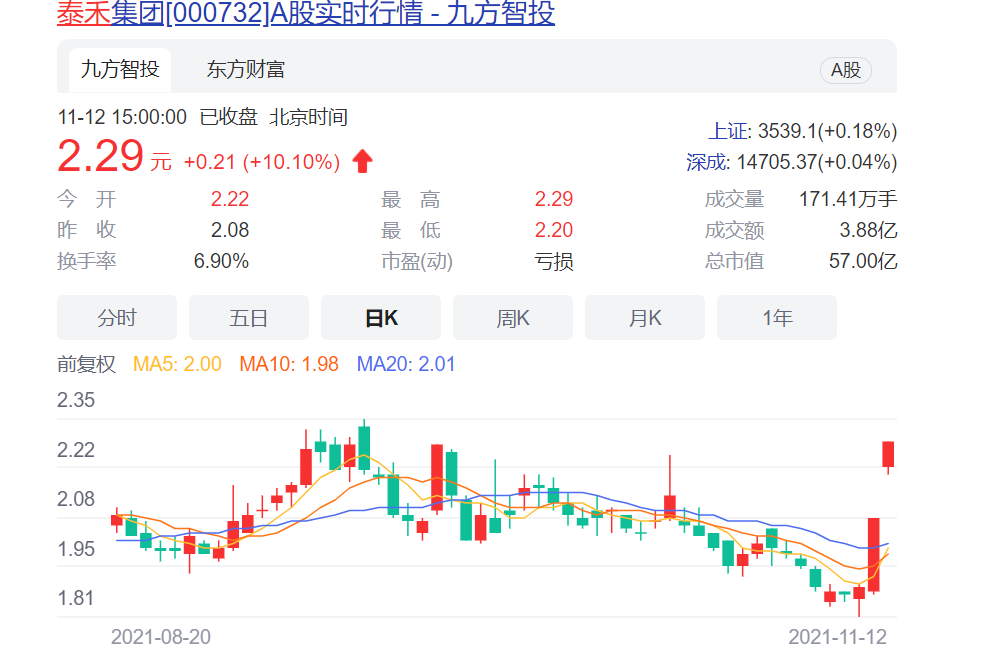This screenshot has height=650, width=989.
Task: Click the 今开 value 2.22
Action: 230,199
